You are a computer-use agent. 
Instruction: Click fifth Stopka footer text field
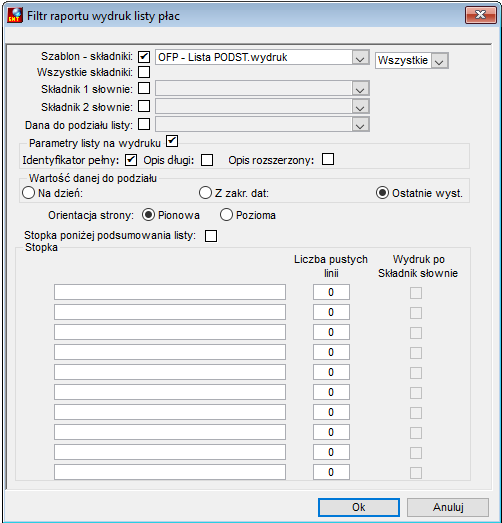tap(170, 372)
